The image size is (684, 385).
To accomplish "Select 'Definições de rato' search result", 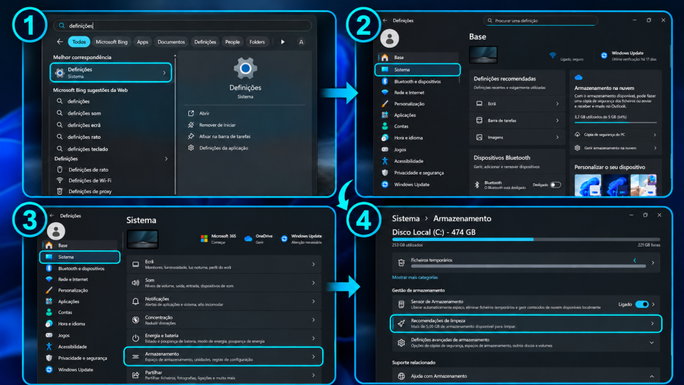I will (x=88, y=170).
